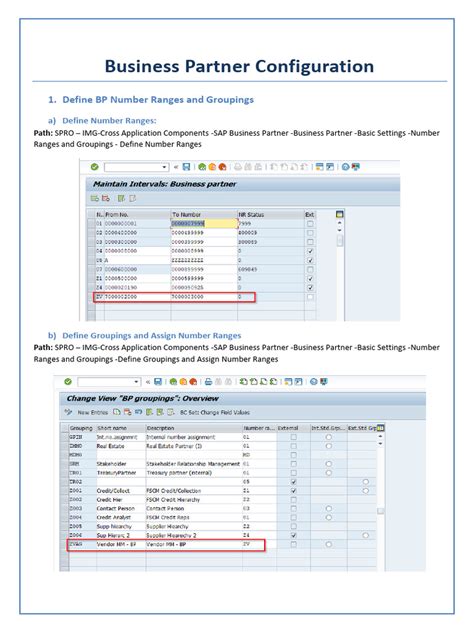The height and width of the screenshot is (632, 474).
Task: Click Insert Interval icon under Maintain Intervals title
Action: click(x=95, y=198)
